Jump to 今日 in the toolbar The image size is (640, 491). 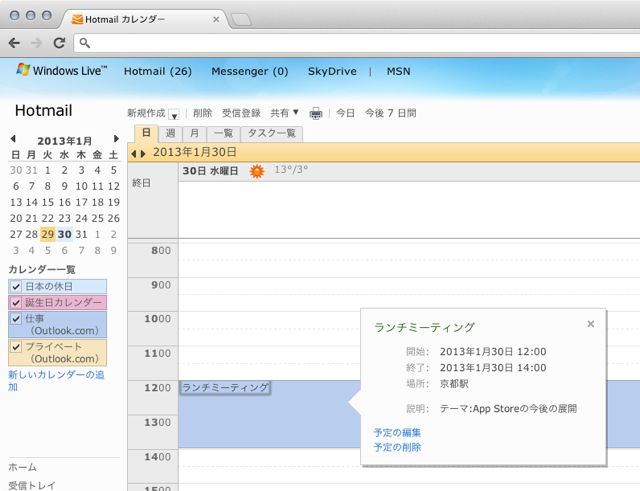345,113
